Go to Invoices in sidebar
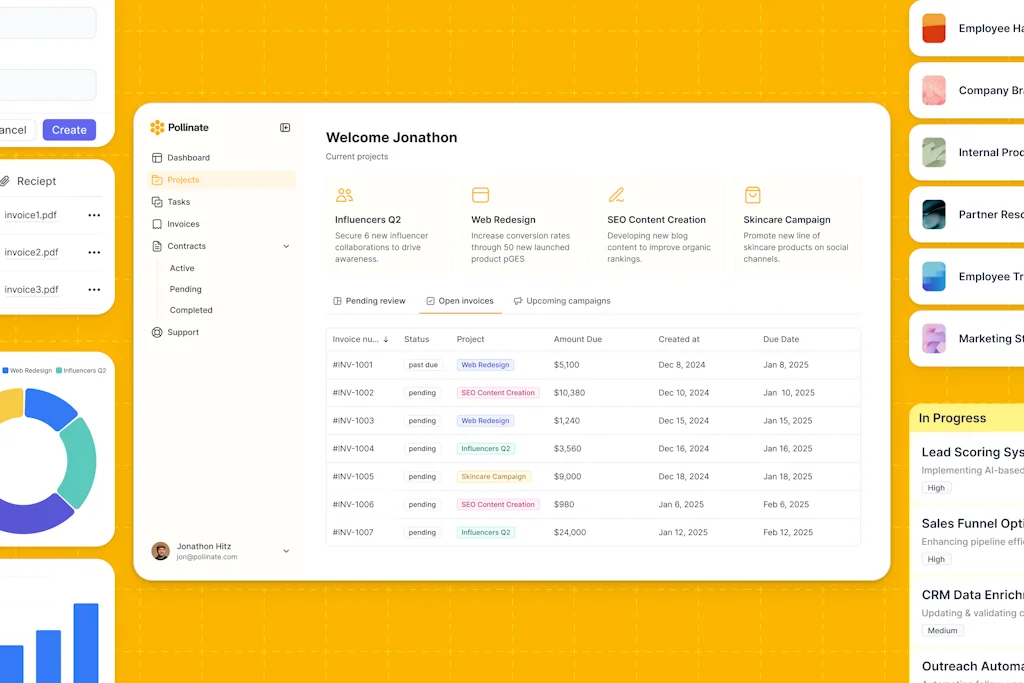 pyautogui.click(x=183, y=224)
